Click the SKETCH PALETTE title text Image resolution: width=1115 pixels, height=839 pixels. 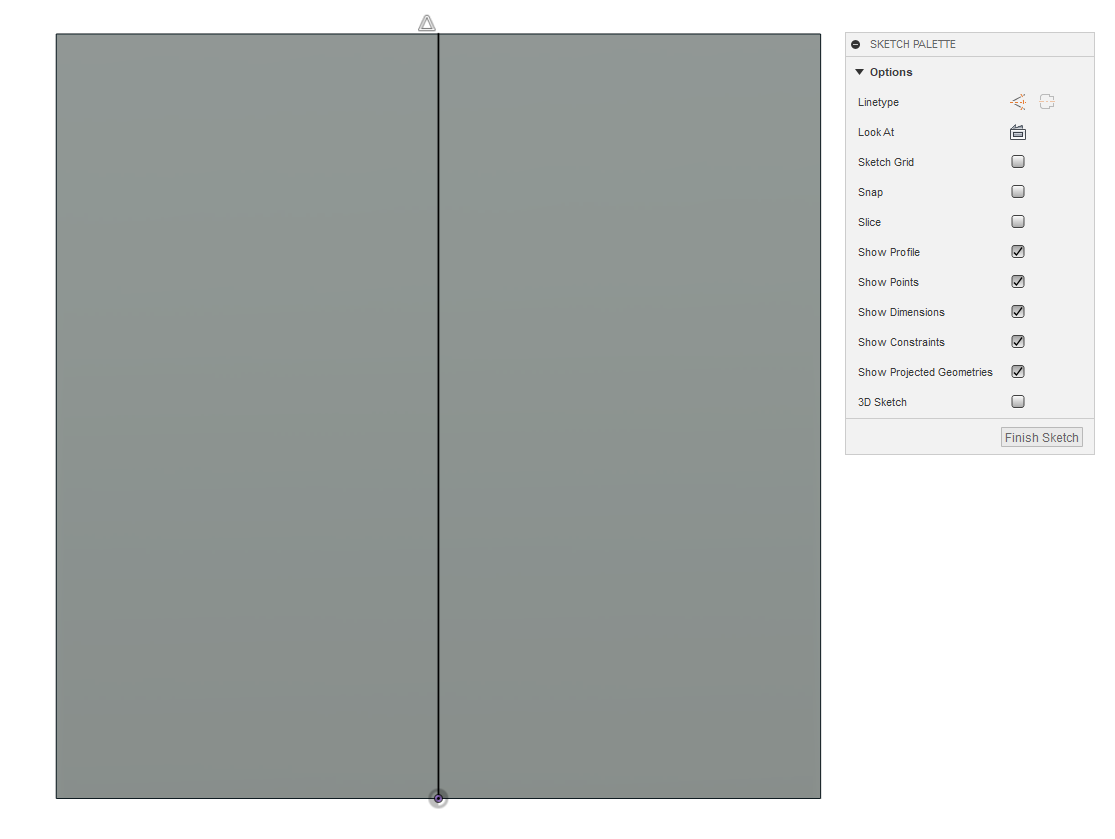tap(912, 44)
